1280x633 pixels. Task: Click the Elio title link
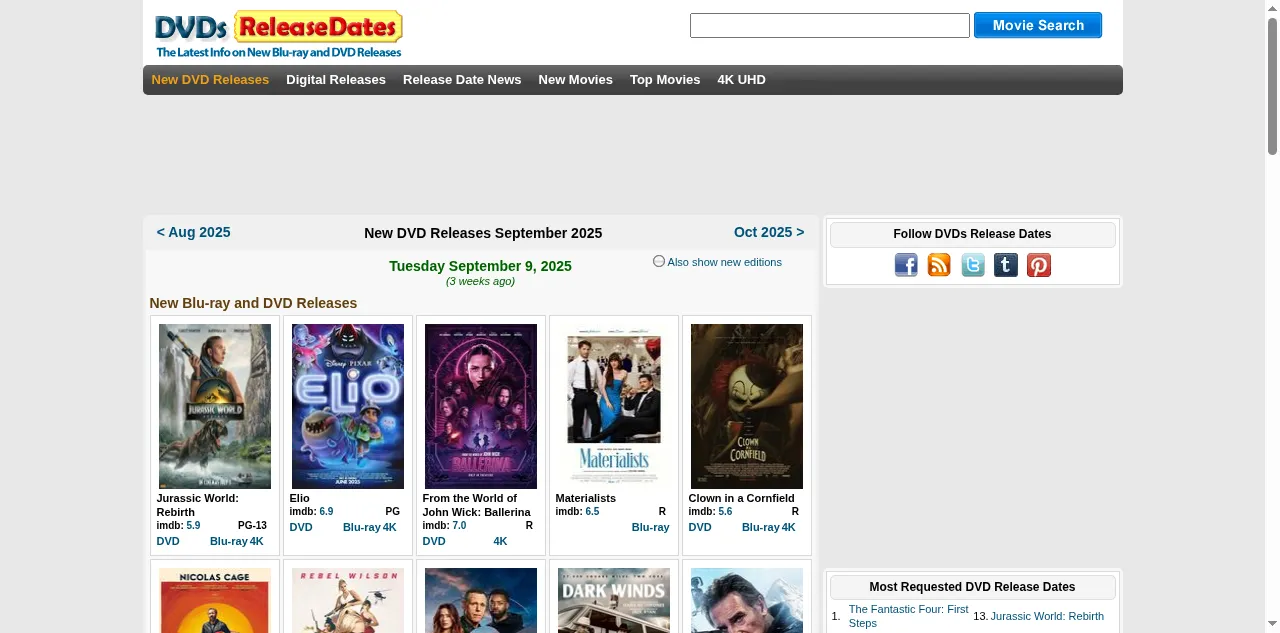[x=300, y=498]
